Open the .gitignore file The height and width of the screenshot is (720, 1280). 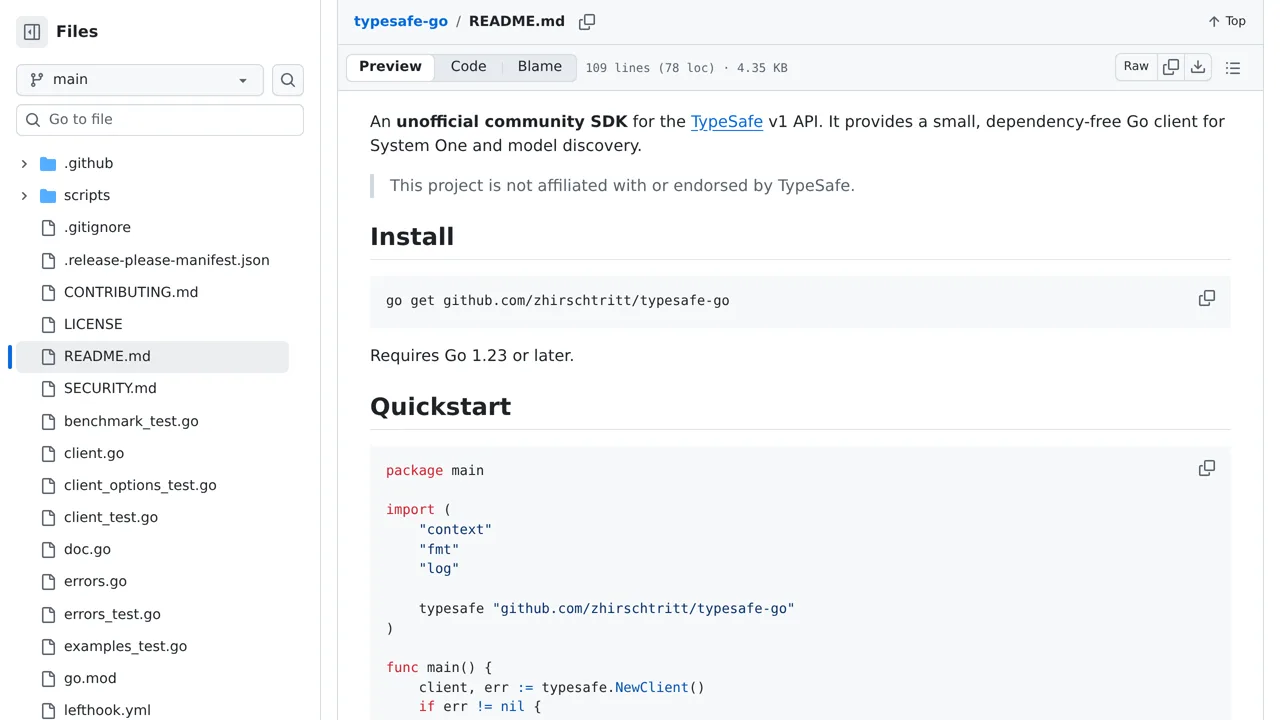click(97, 228)
